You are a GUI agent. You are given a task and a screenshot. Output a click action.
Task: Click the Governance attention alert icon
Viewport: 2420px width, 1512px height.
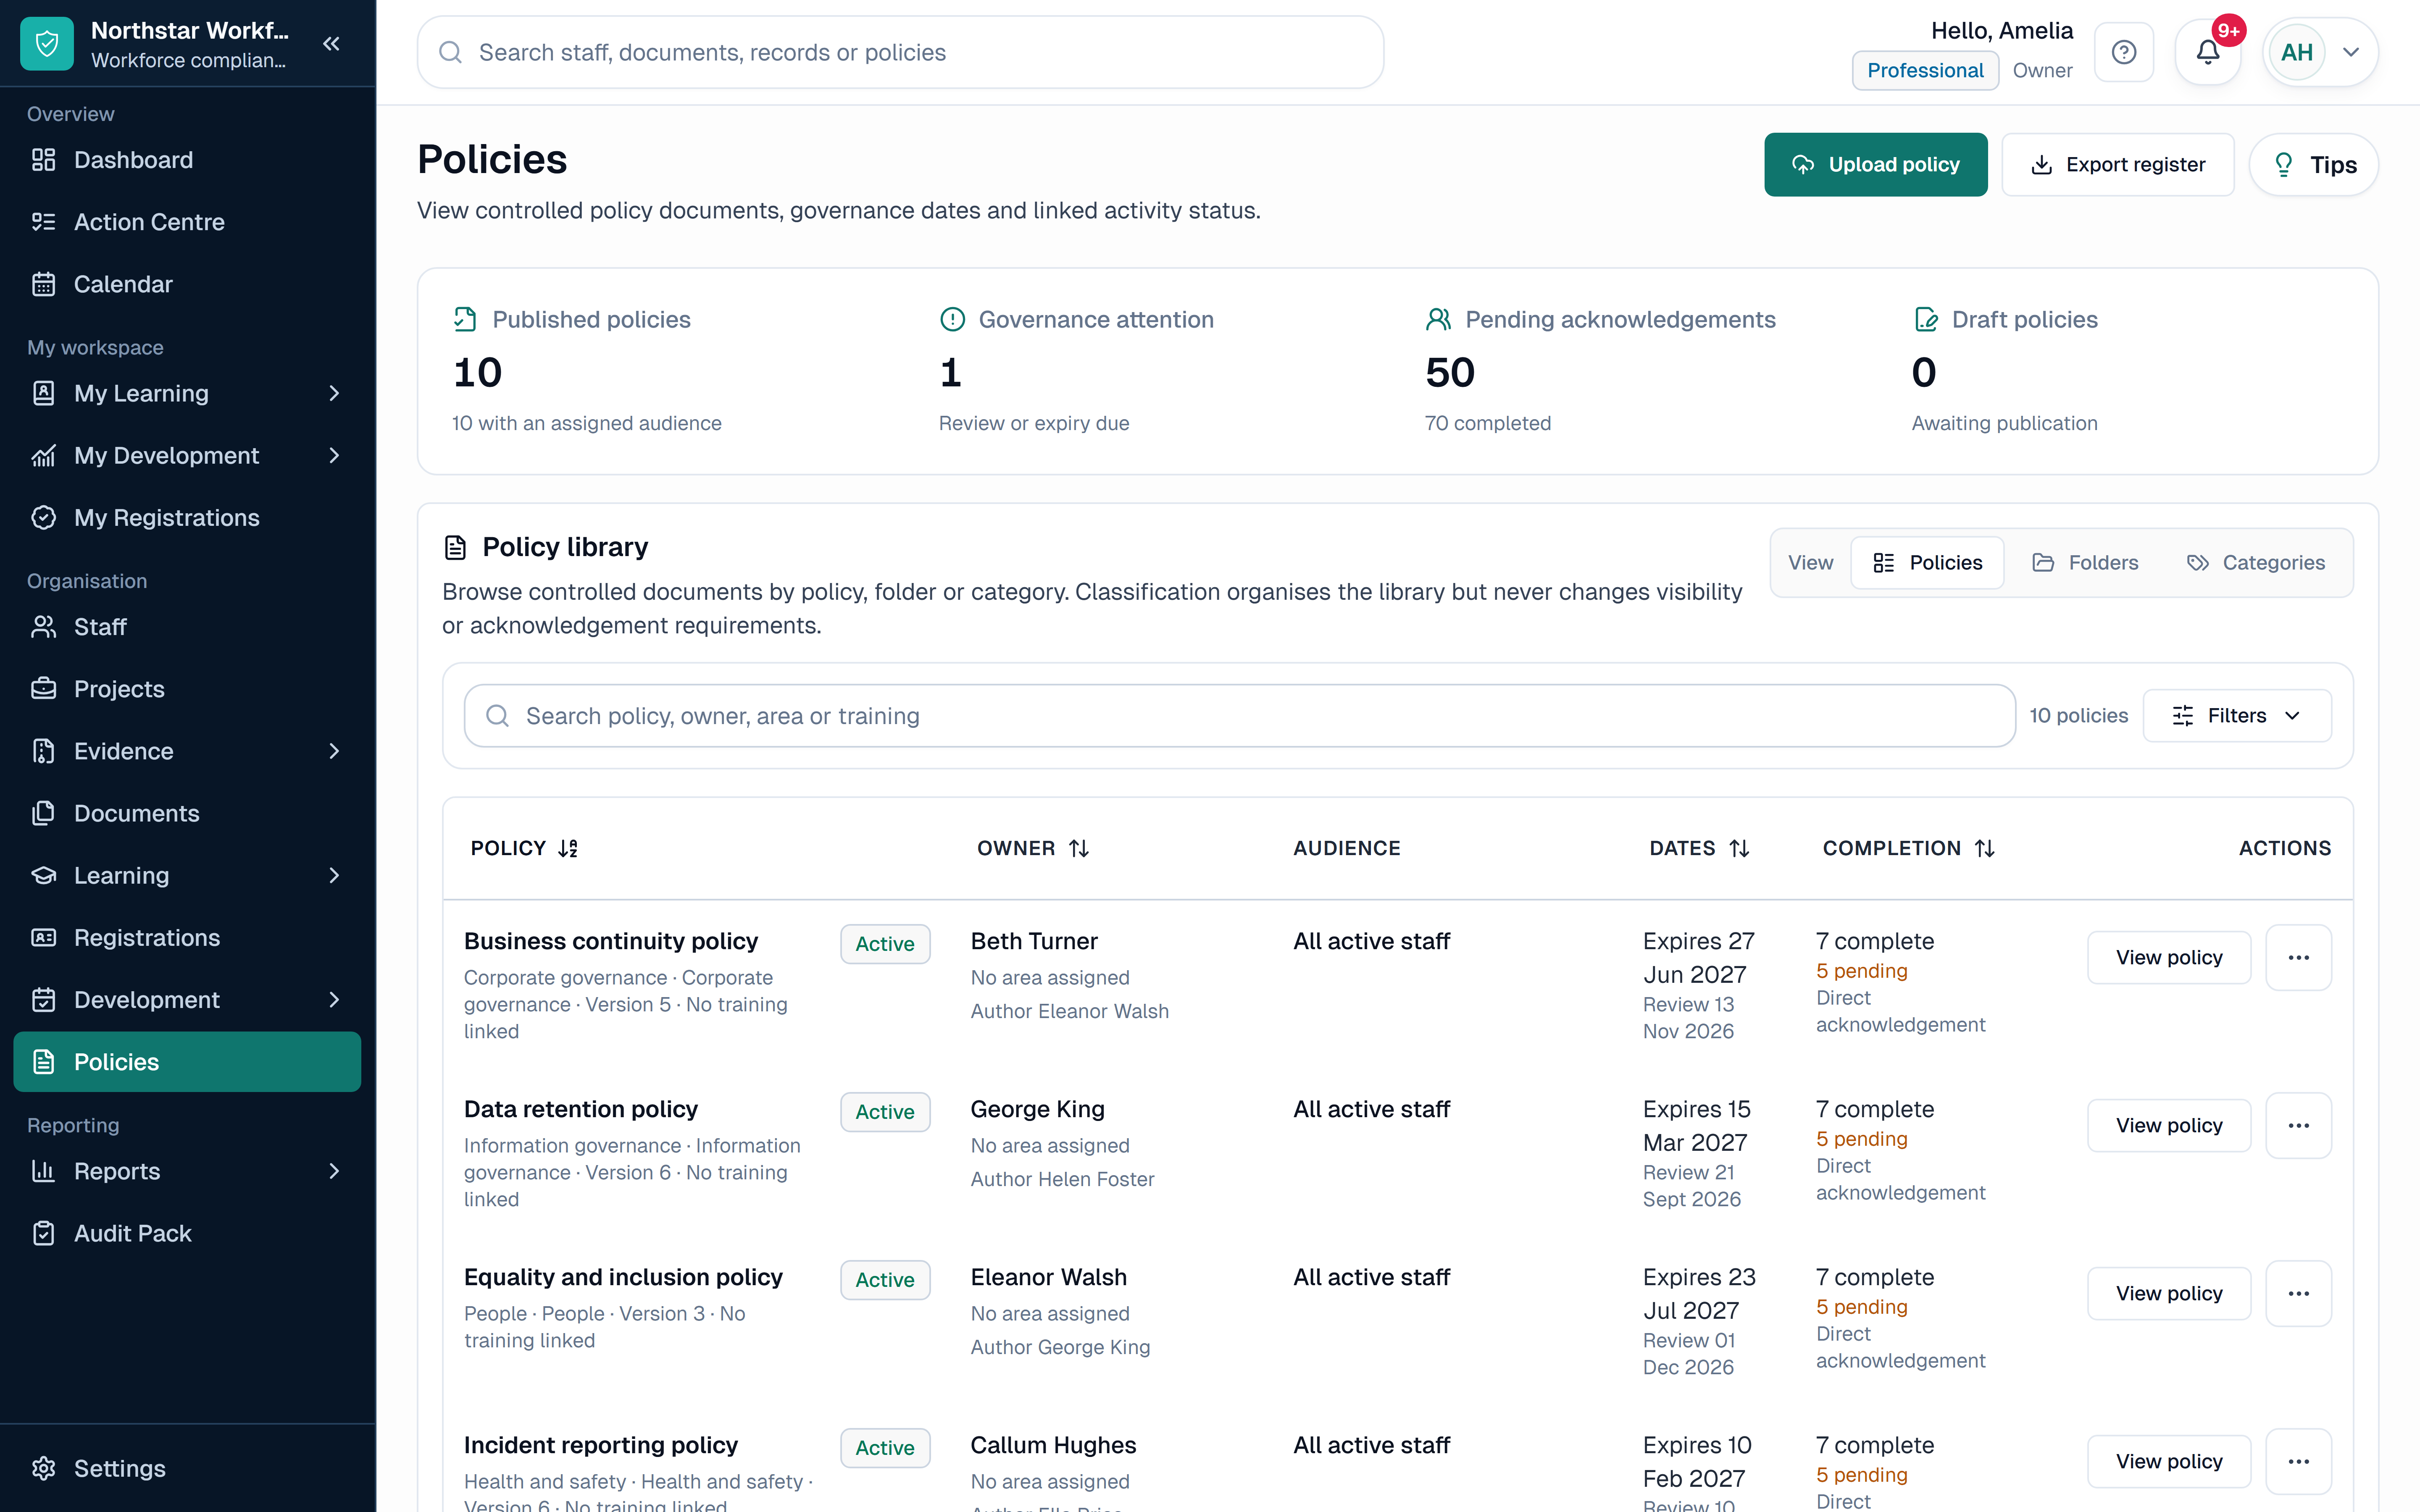952,319
